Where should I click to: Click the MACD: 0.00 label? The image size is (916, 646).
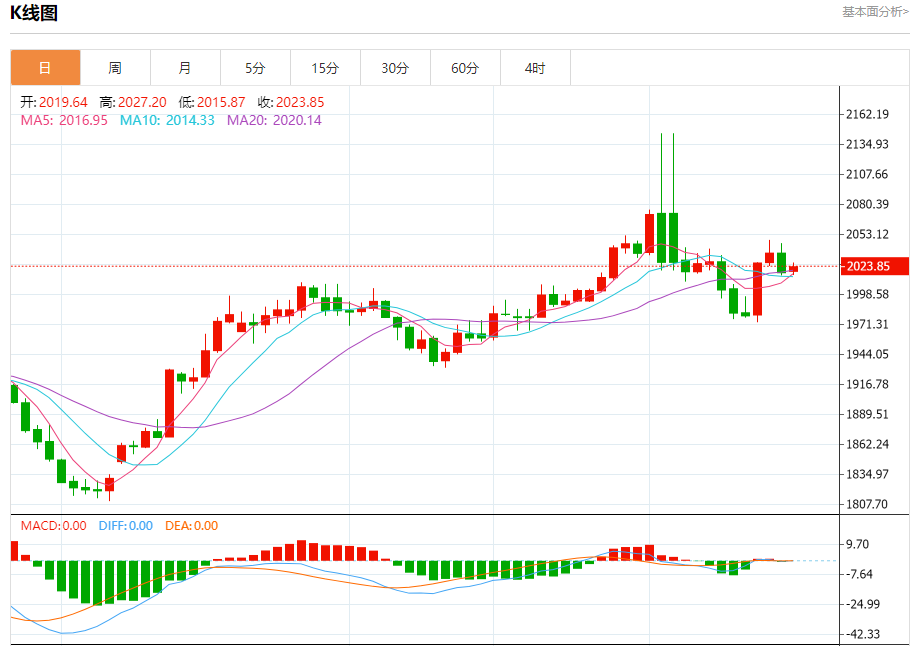pyautogui.click(x=54, y=526)
